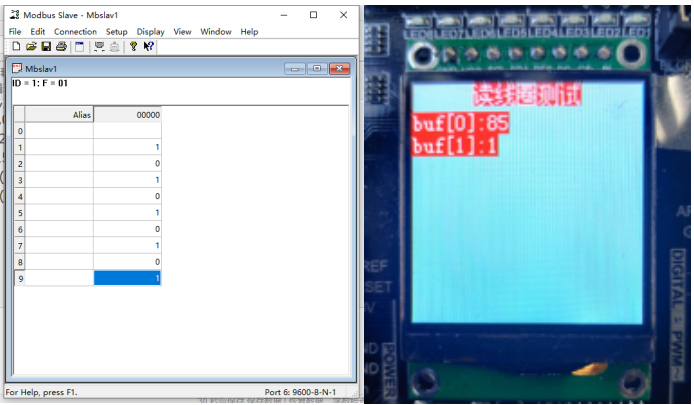The height and width of the screenshot is (405, 694).
Task: Open the File menu
Action: point(15,31)
